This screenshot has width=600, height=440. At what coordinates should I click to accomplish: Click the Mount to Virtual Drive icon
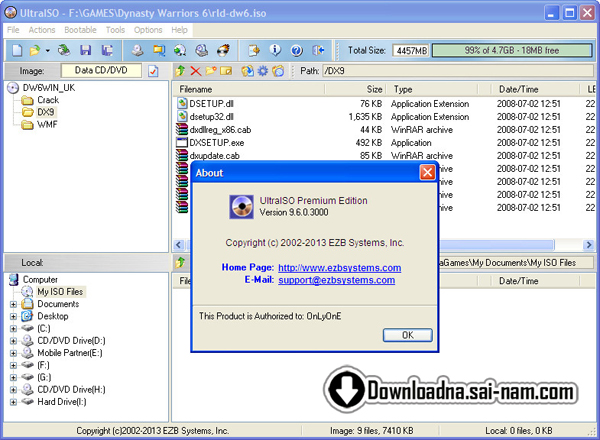(x=202, y=50)
